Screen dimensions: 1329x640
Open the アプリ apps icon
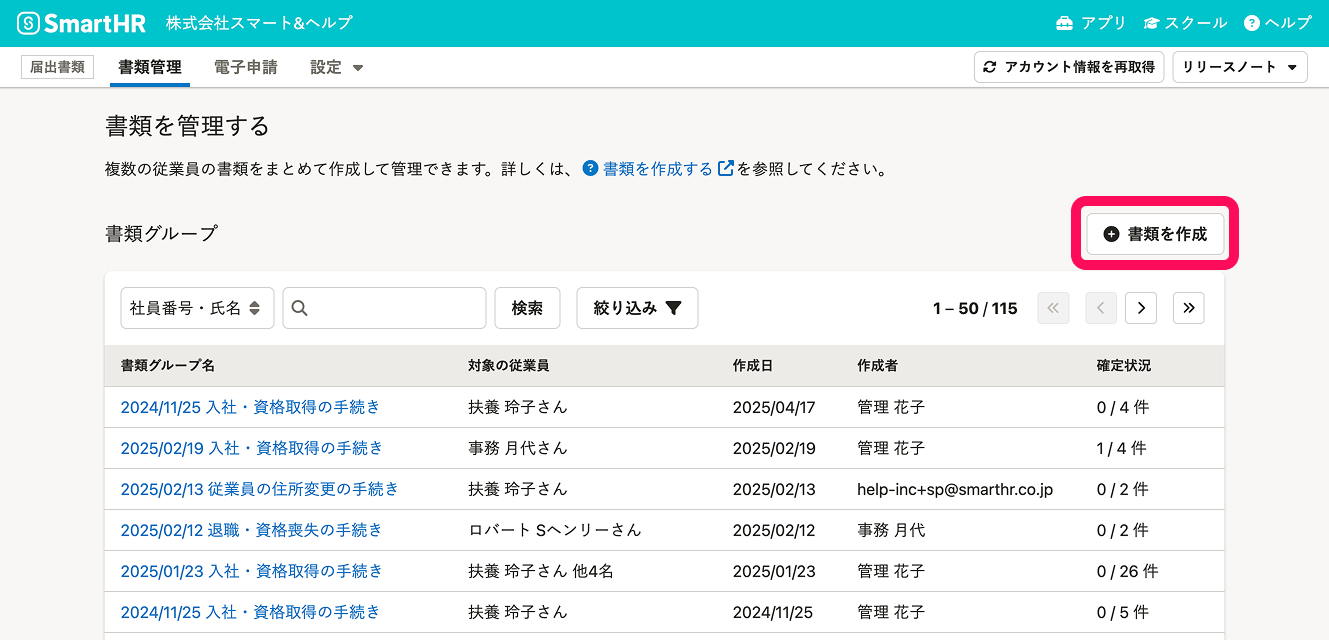1064,23
